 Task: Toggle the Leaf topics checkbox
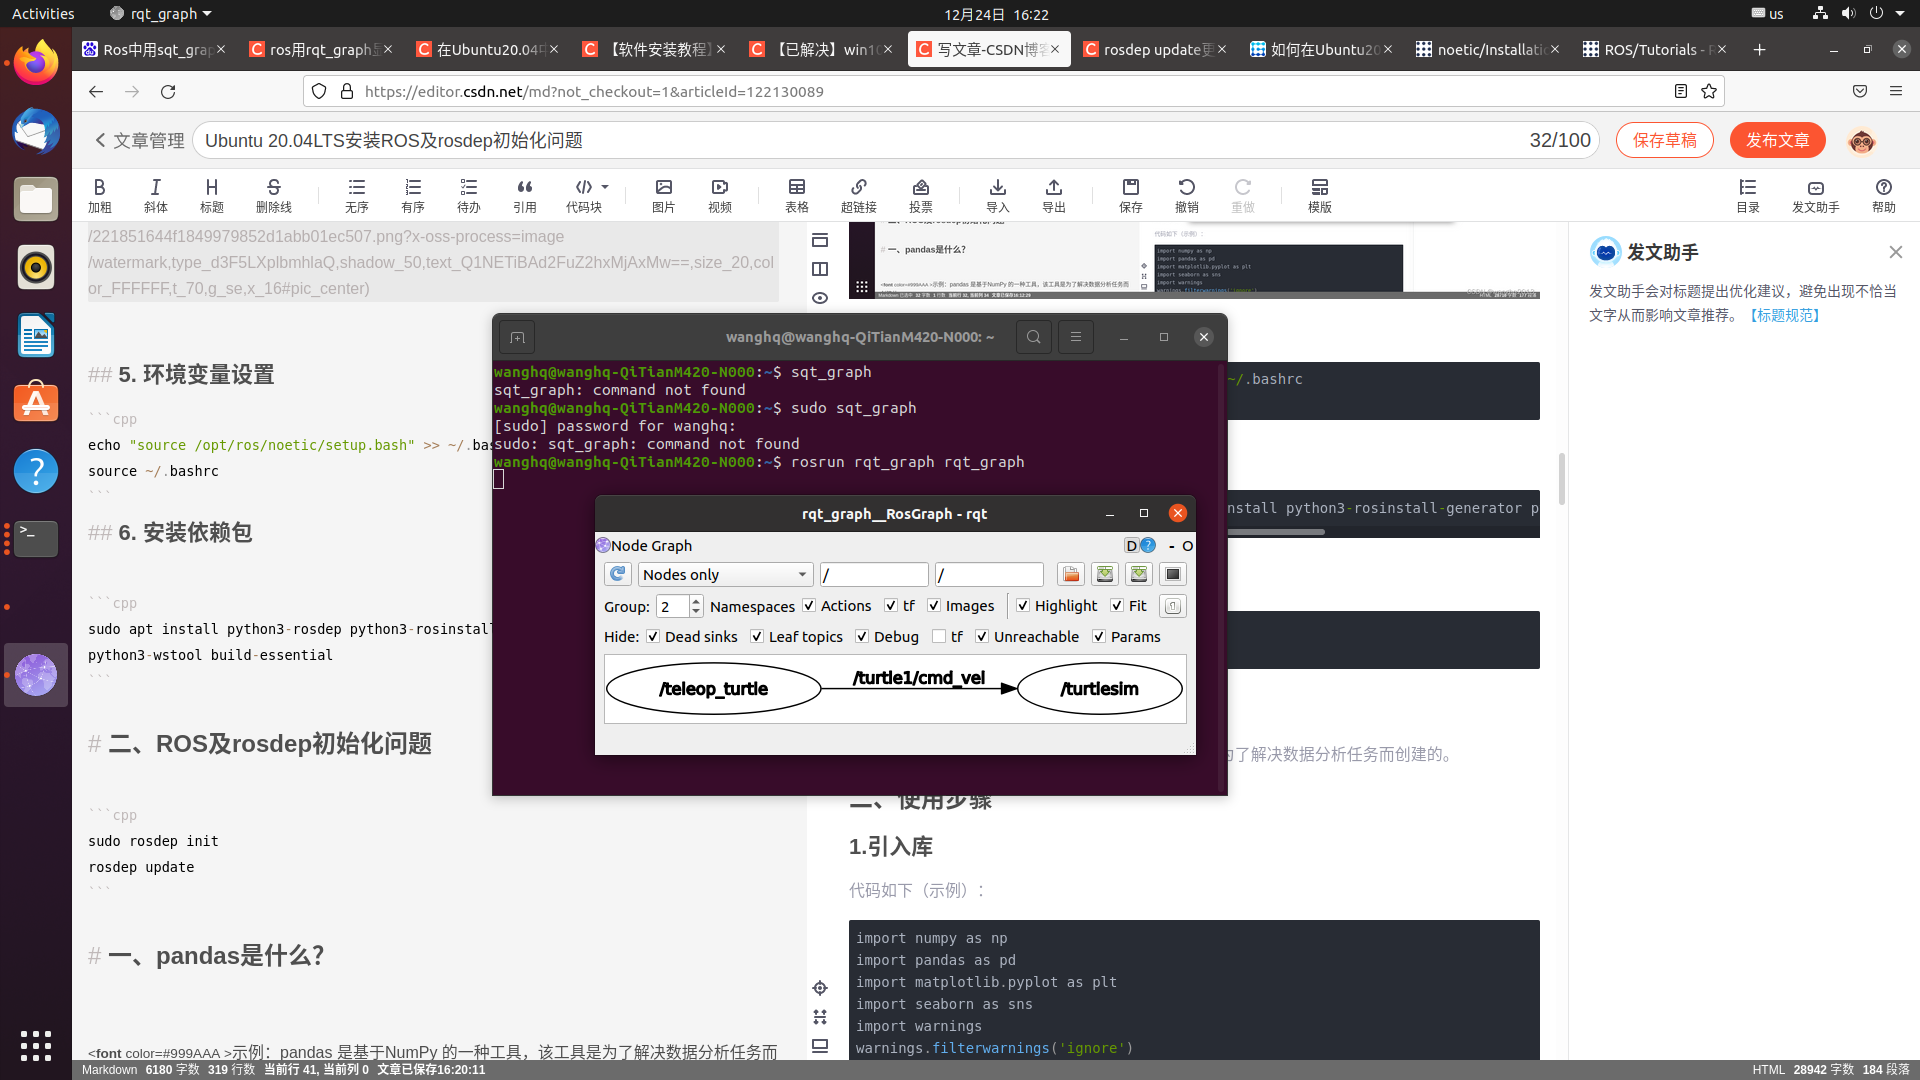click(x=757, y=637)
